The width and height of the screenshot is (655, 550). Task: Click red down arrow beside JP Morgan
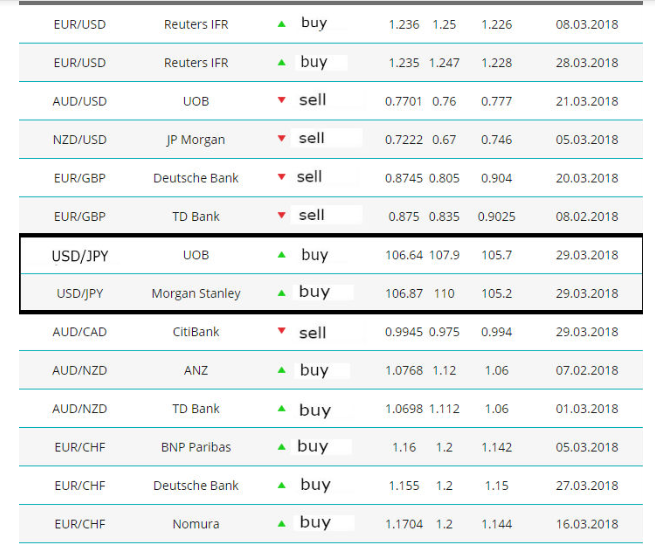tap(282, 138)
